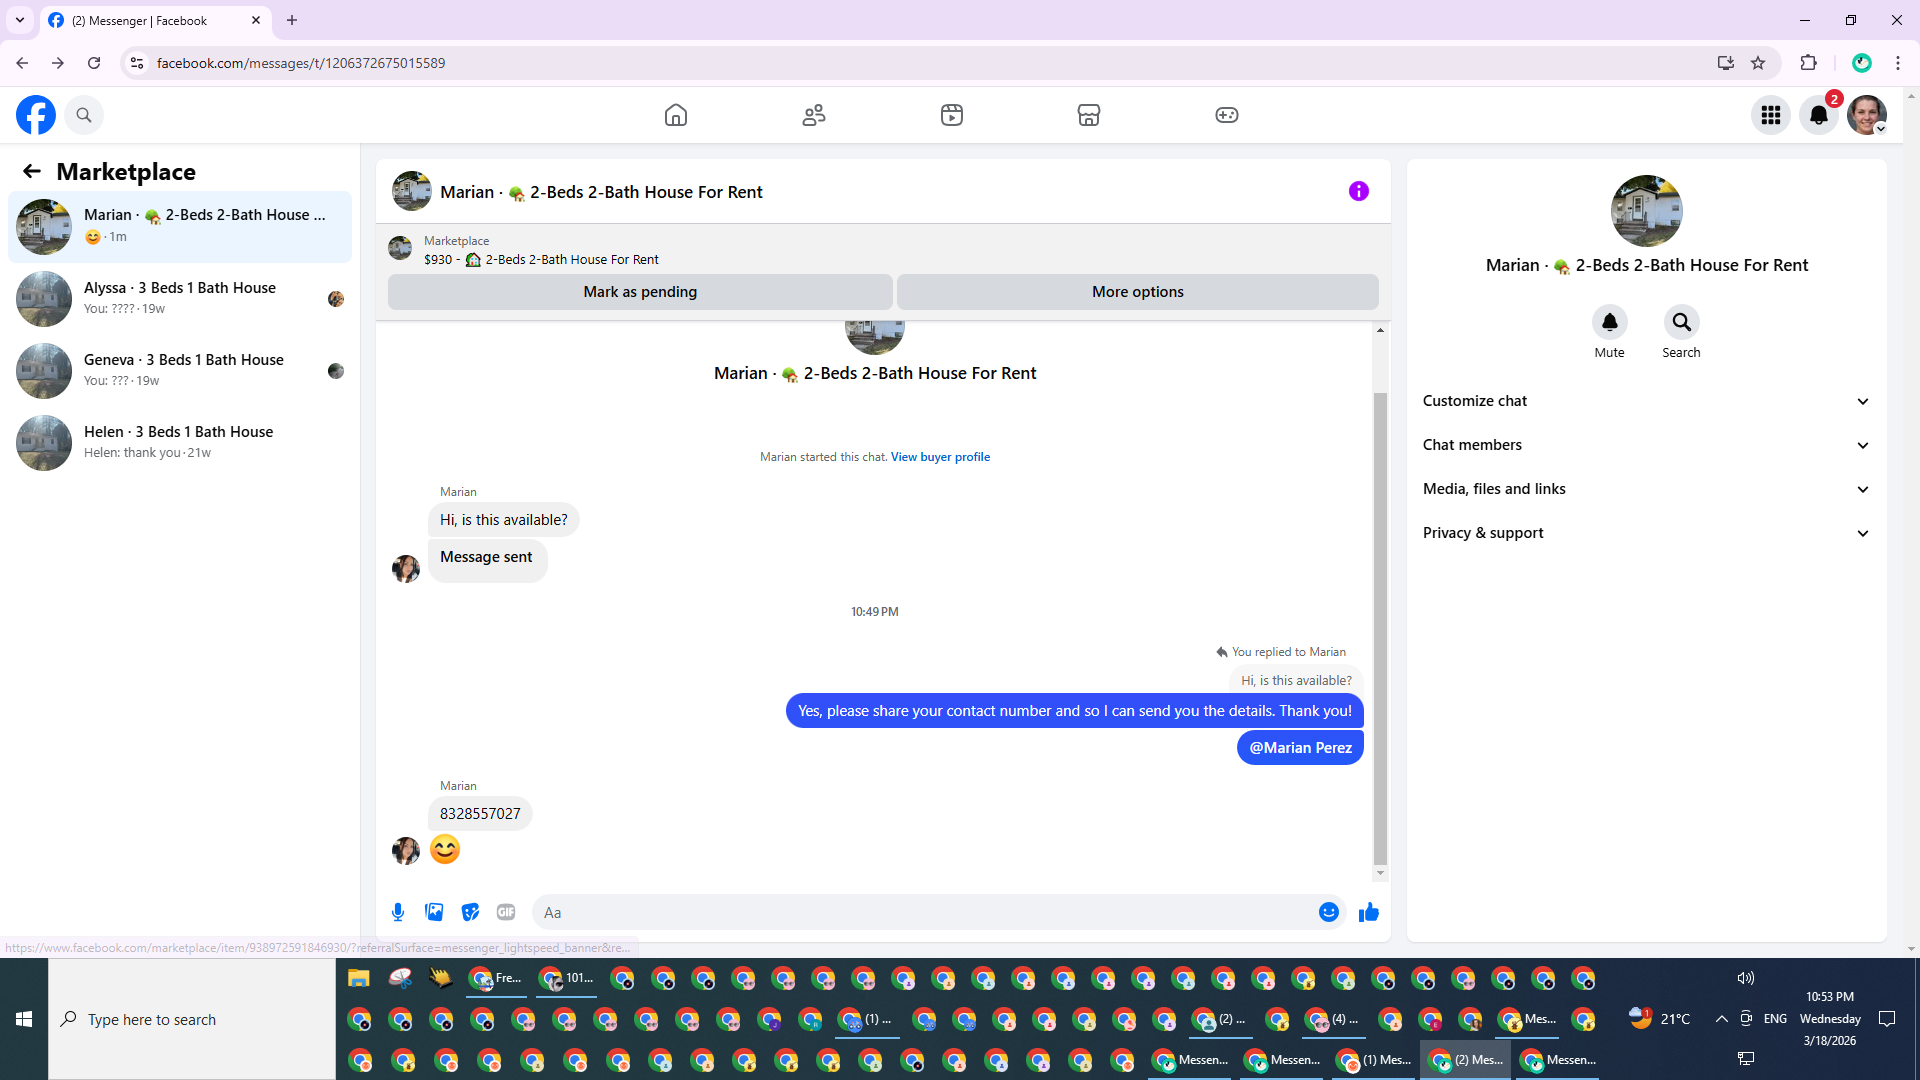Open the View buyer profile link
This screenshot has height=1080, width=1920.
tap(940, 457)
